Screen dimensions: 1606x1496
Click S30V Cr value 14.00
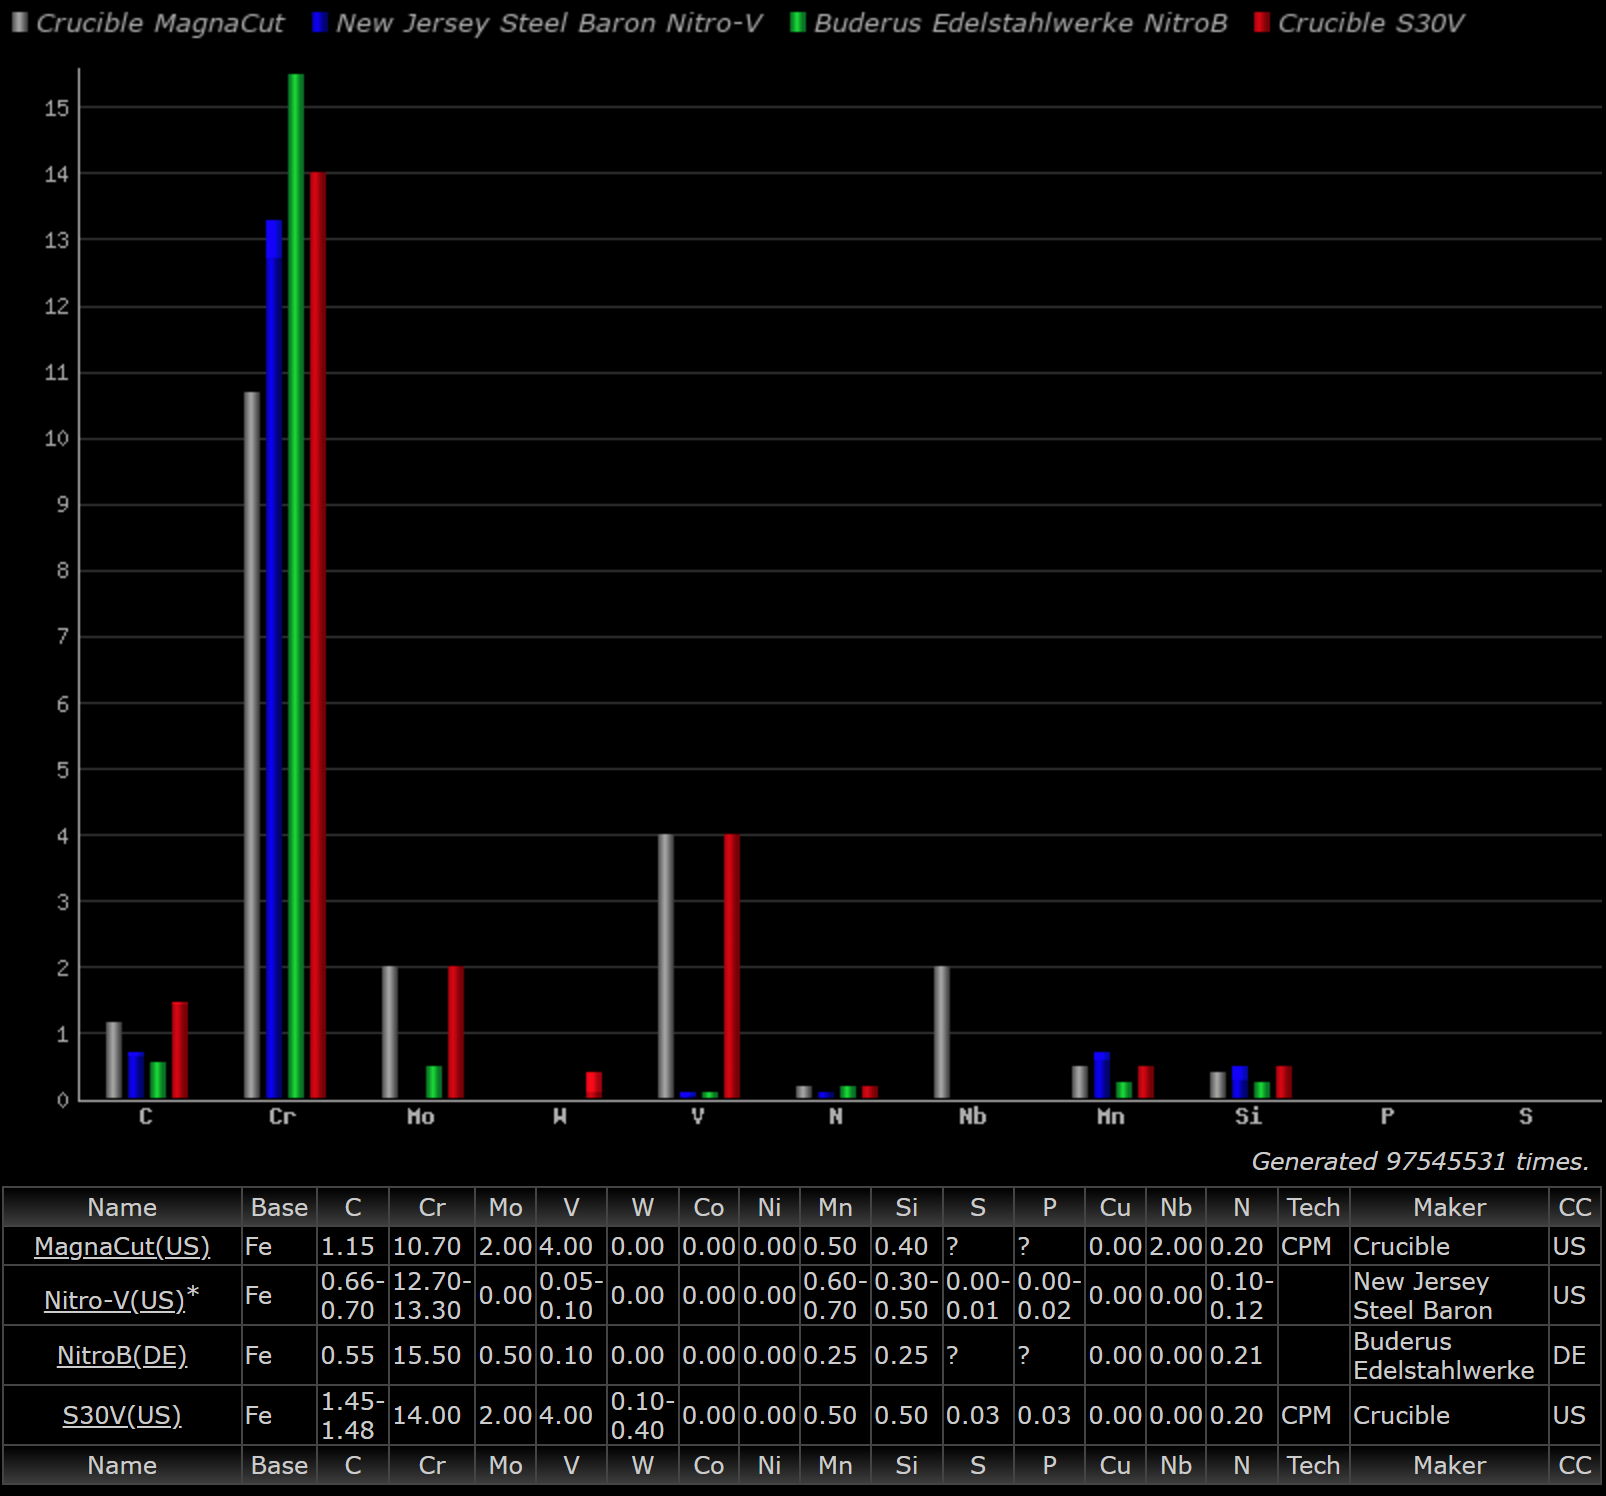tap(427, 1415)
